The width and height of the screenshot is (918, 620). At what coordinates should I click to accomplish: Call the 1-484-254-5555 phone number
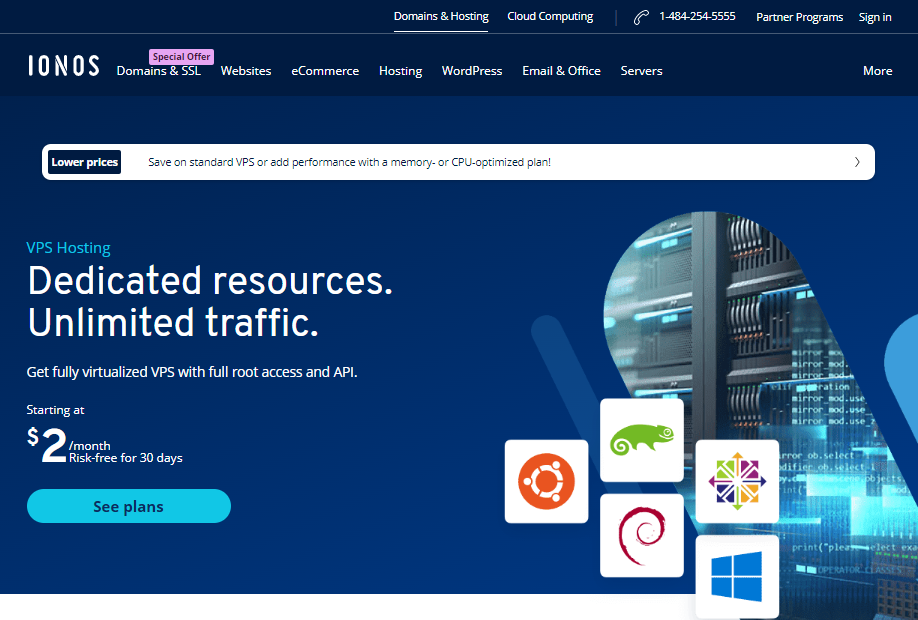(697, 16)
